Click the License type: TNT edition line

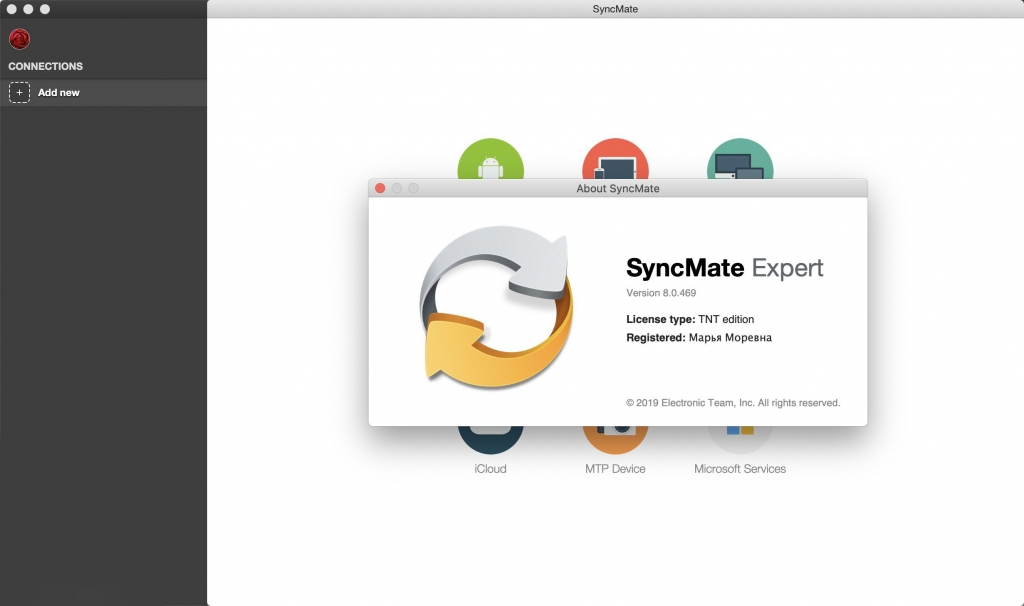(690, 319)
